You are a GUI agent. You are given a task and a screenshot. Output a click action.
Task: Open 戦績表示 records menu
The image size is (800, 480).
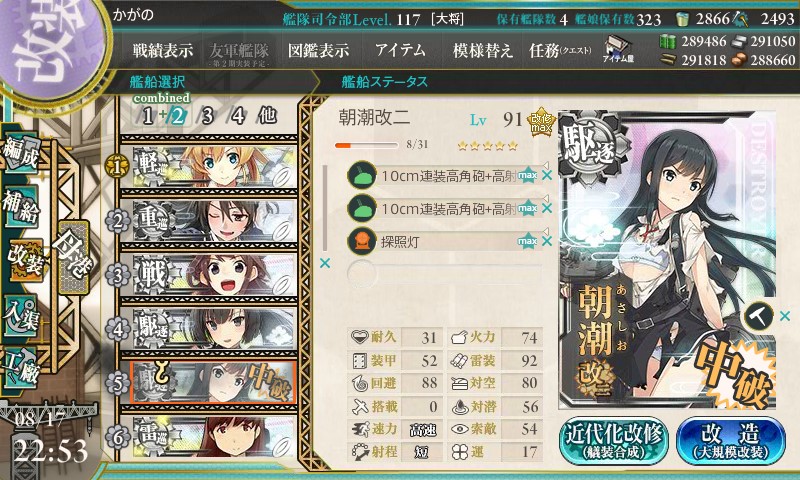(x=163, y=50)
